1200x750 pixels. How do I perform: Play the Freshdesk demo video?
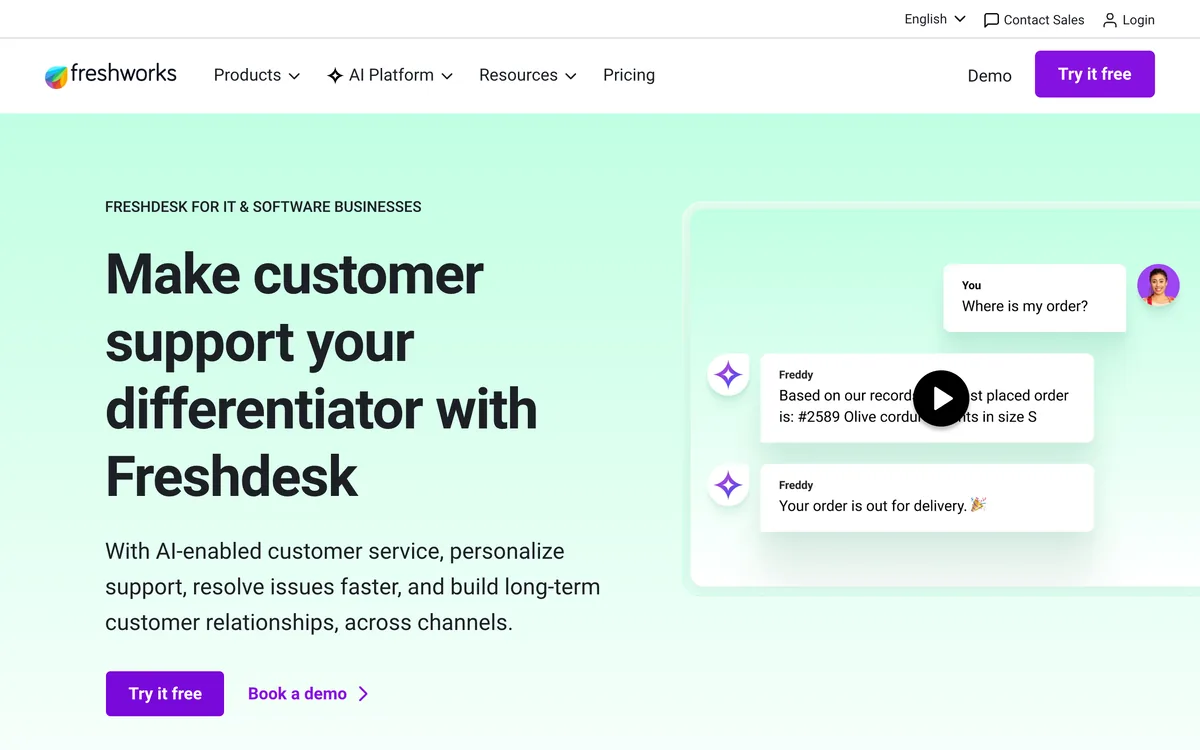click(941, 398)
